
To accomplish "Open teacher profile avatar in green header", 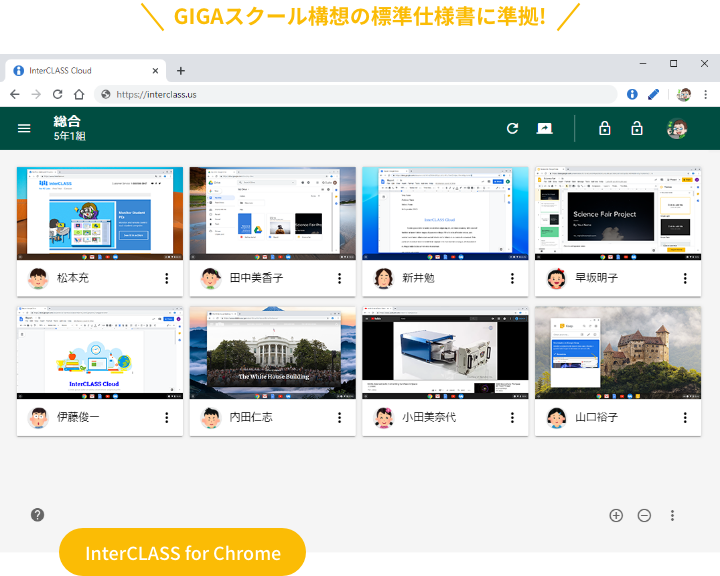I will point(677,129).
